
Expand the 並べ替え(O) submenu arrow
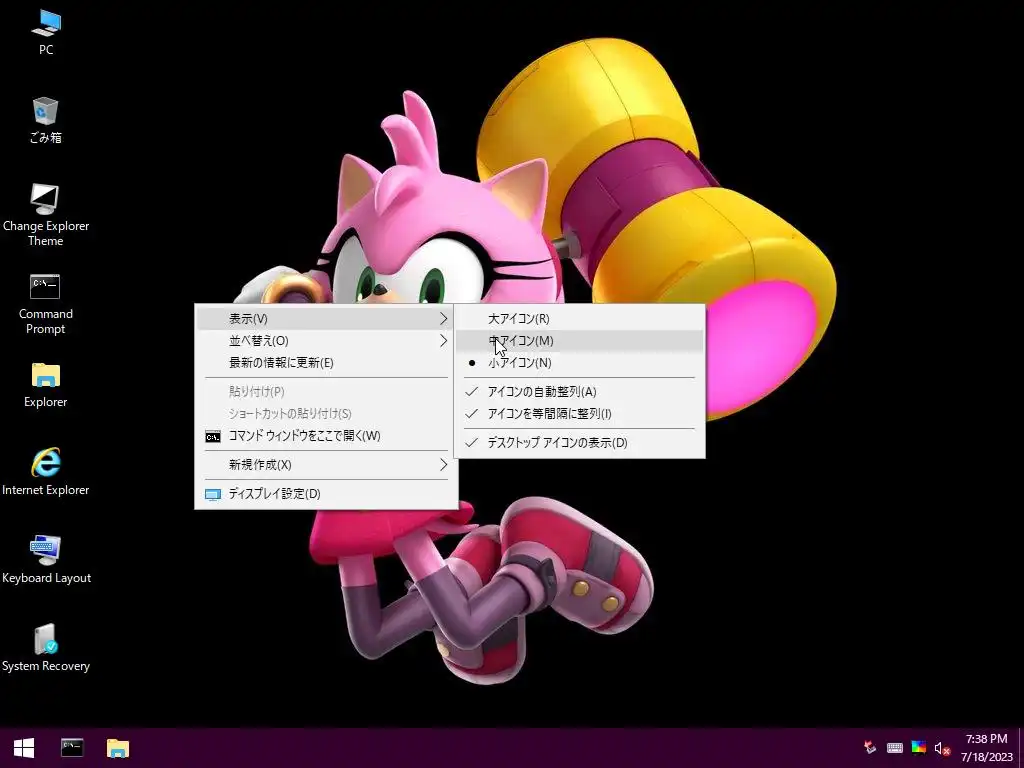443,341
